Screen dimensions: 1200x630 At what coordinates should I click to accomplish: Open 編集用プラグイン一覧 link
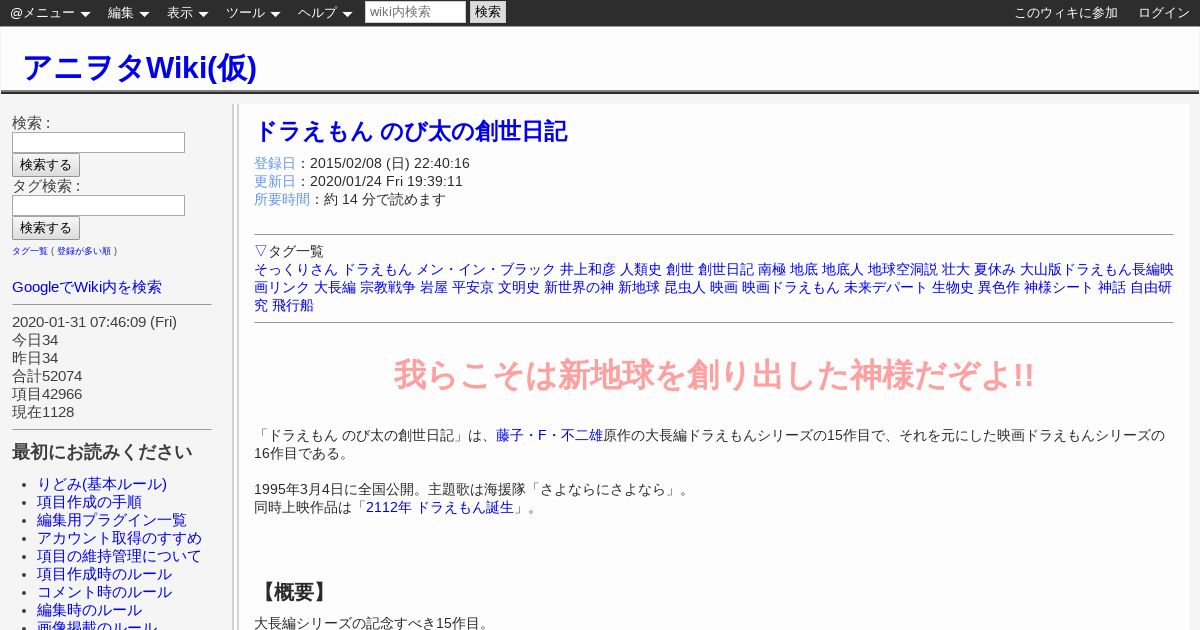click(112, 520)
